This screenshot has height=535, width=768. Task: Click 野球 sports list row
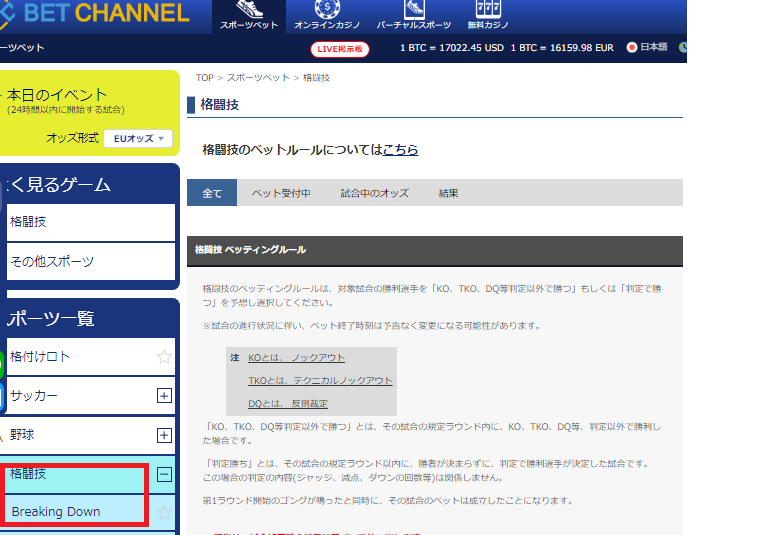91,435
